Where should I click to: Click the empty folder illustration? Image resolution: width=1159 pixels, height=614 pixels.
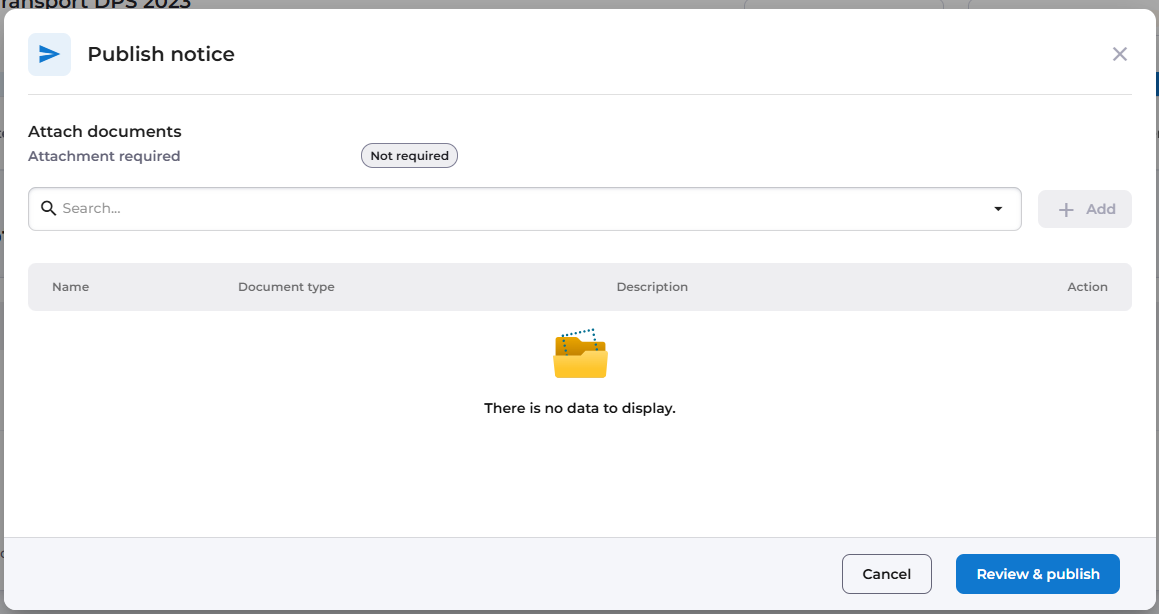pos(580,353)
